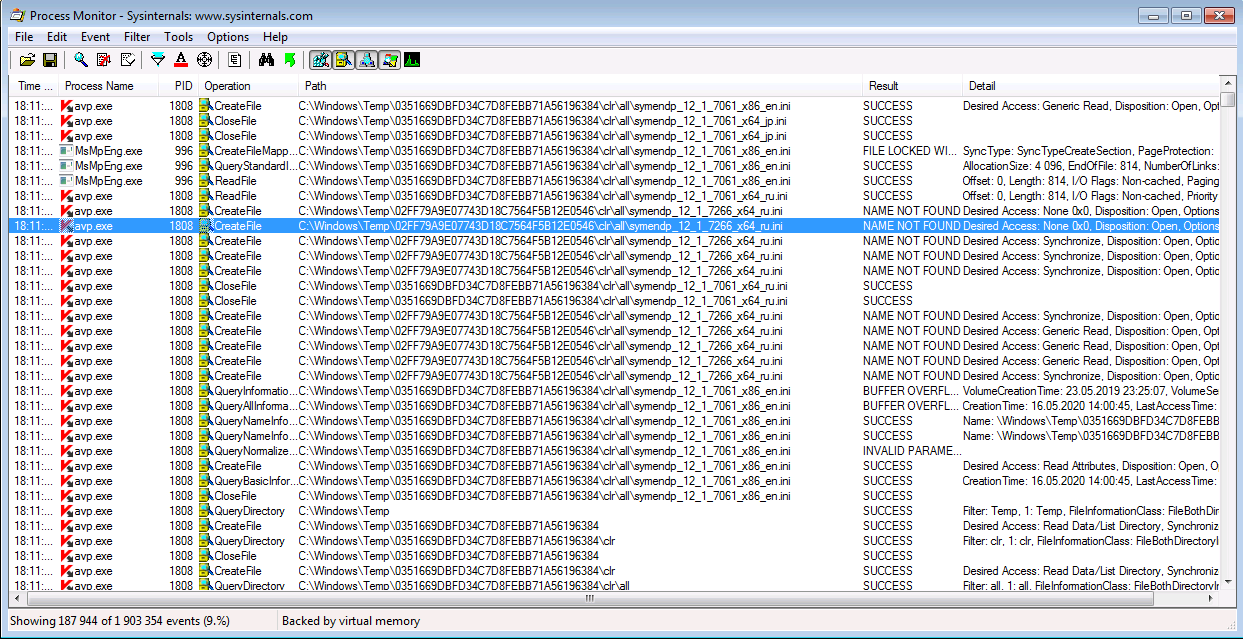Select the CreateFileMapp... operation cell
Image resolution: width=1243 pixels, height=641 pixels.
point(248,151)
